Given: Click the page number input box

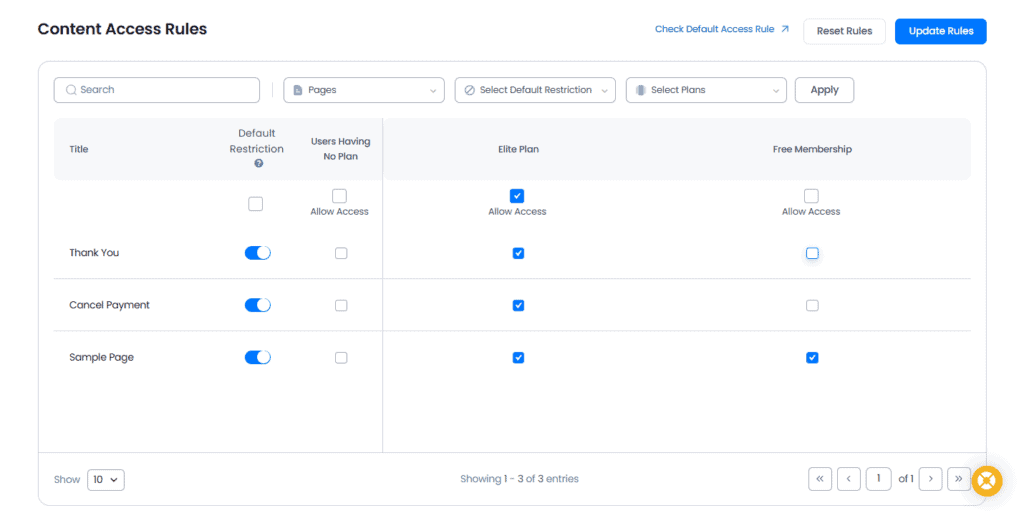Looking at the screenshot, I should click(878, 479).
